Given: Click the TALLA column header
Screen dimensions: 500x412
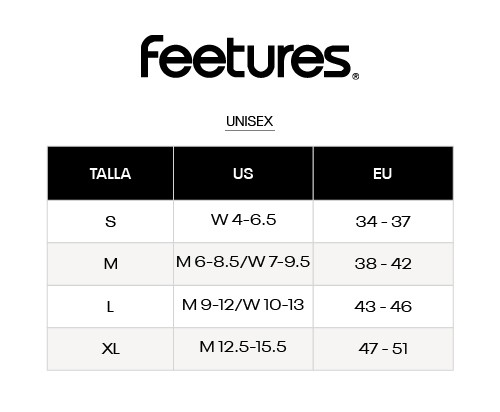Looking at the screenshot, I should point(110,173).
